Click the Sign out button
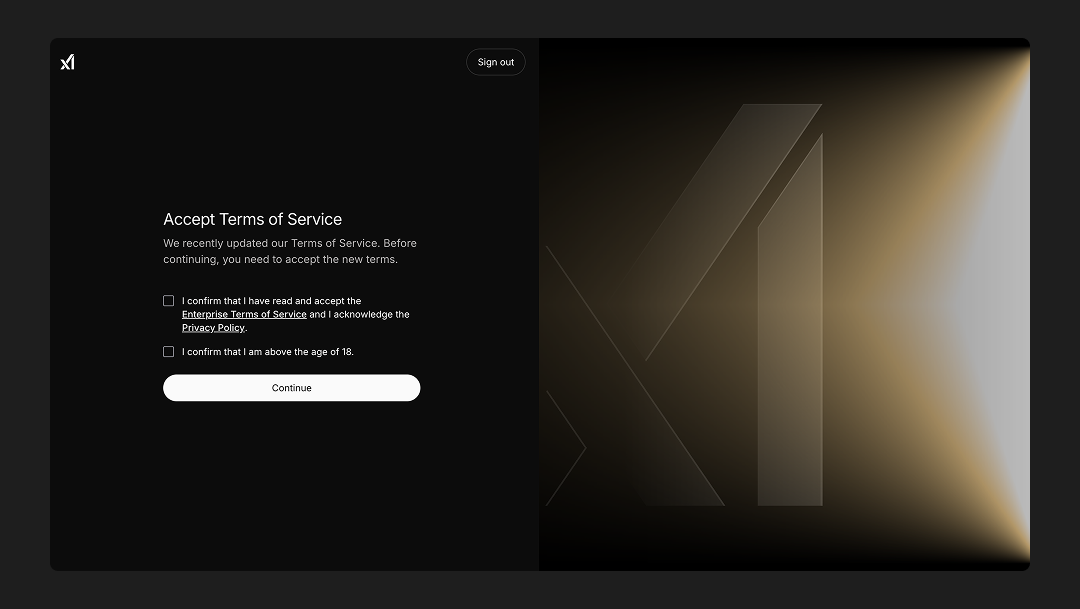Image resolution: width=1080 pixels, height=609 pixels. pos(496,62)
